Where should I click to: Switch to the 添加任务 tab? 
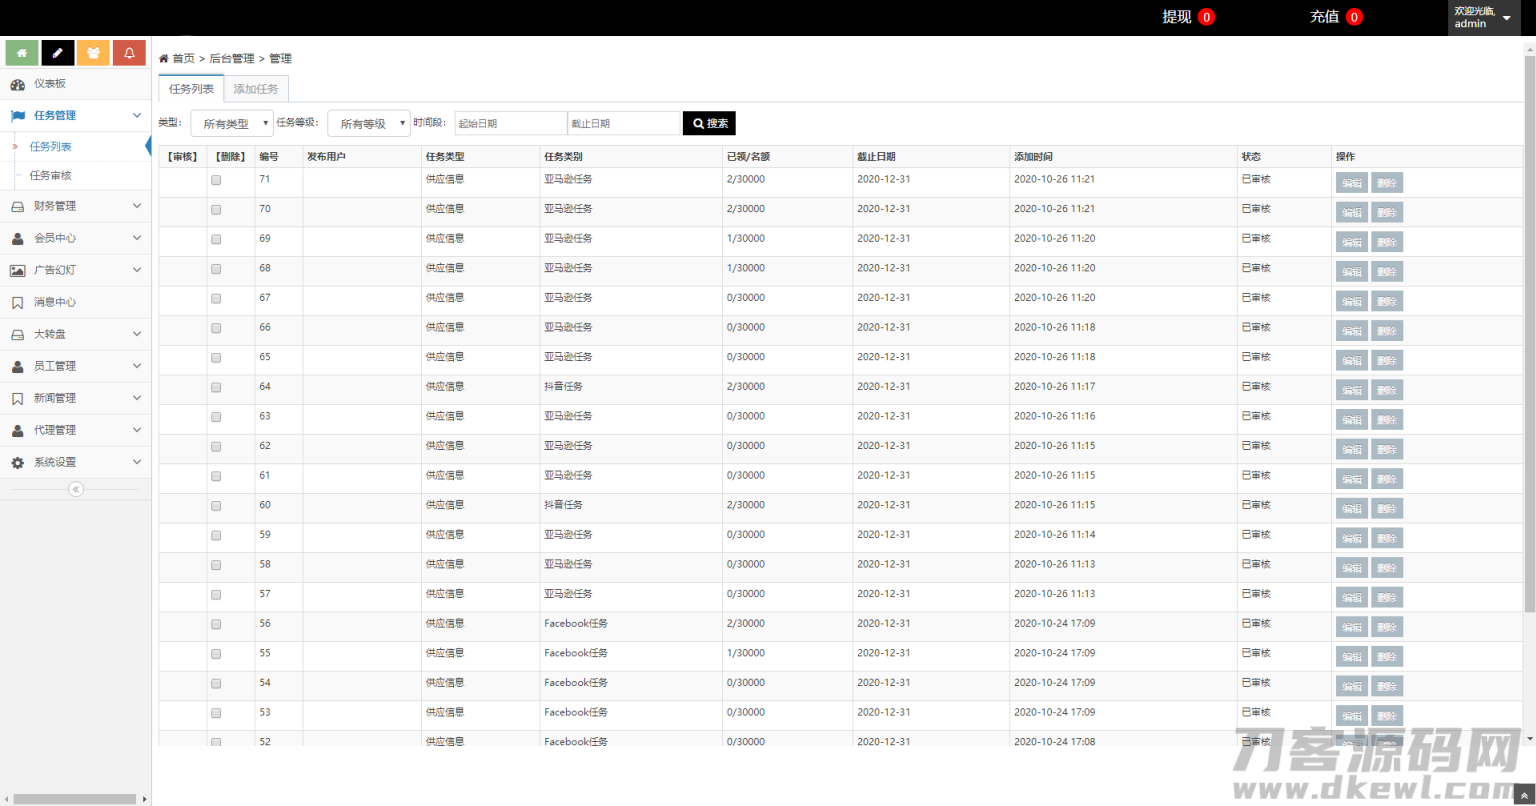(256, 89)
